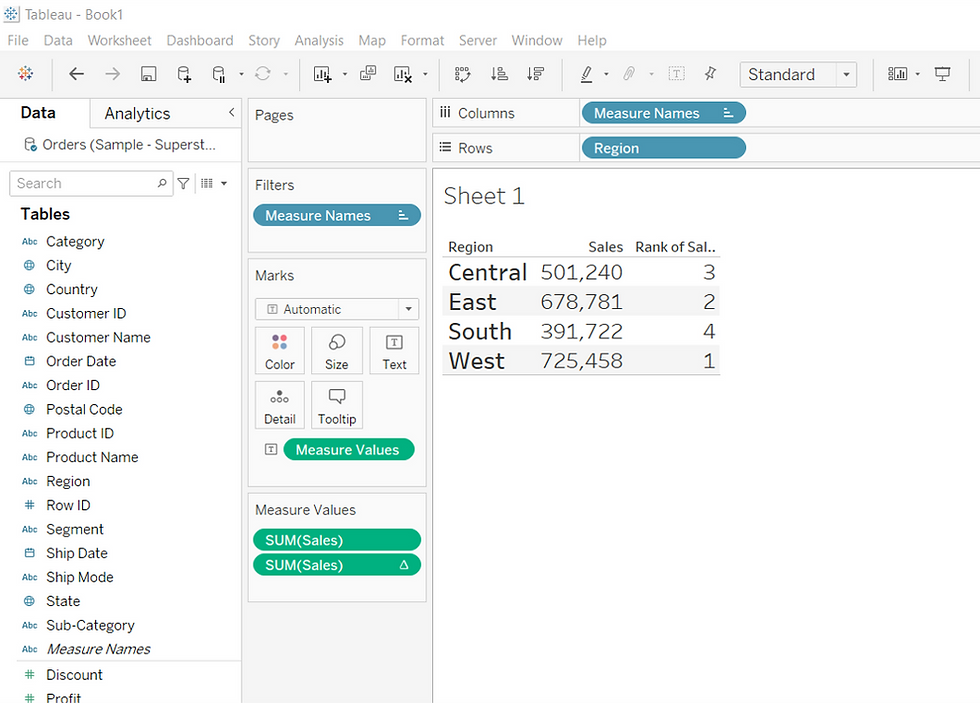
Task: Click the Undo back arrow
Action: click(76, 74)
